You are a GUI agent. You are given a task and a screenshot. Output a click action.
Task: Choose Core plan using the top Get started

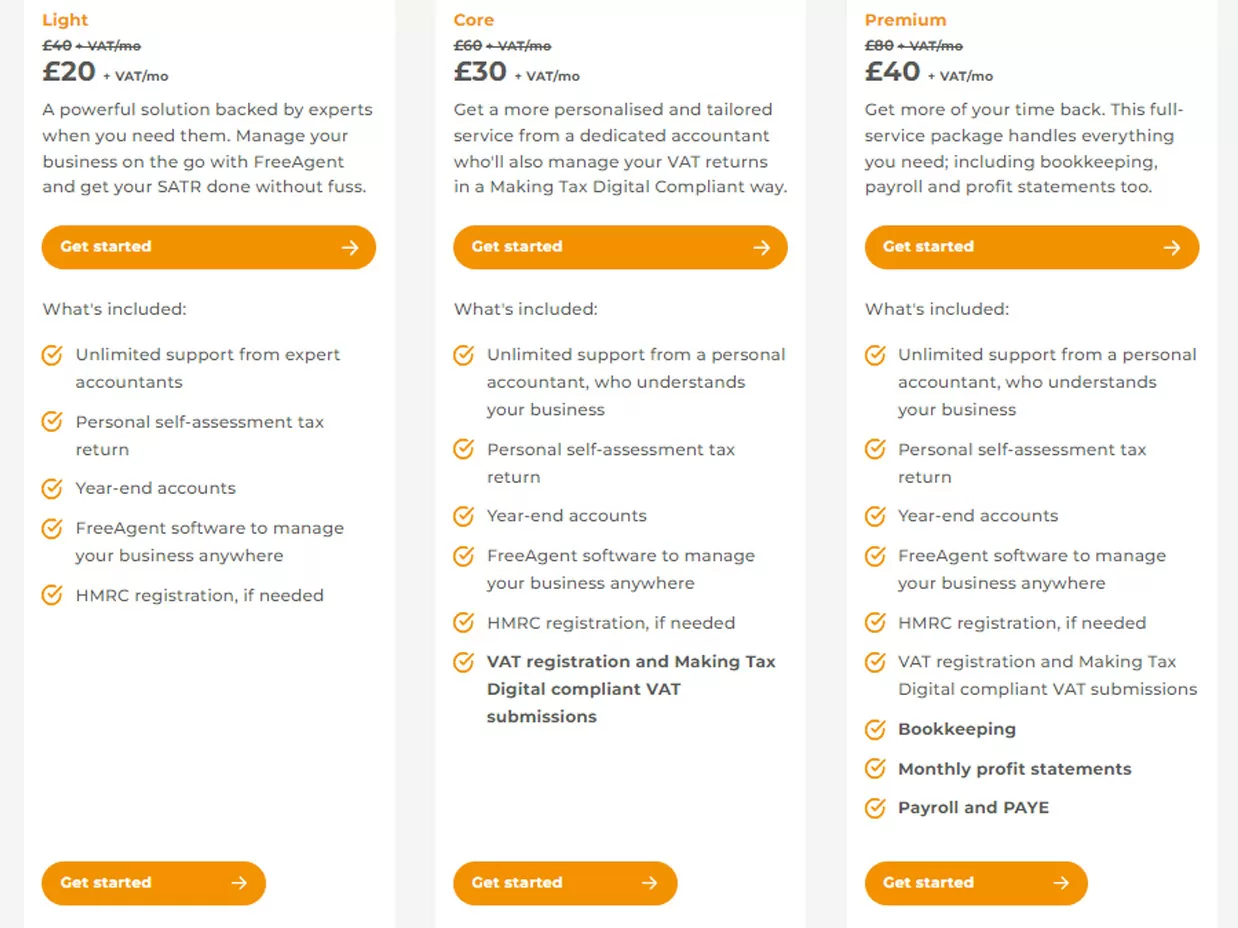(x=620, y=247)
